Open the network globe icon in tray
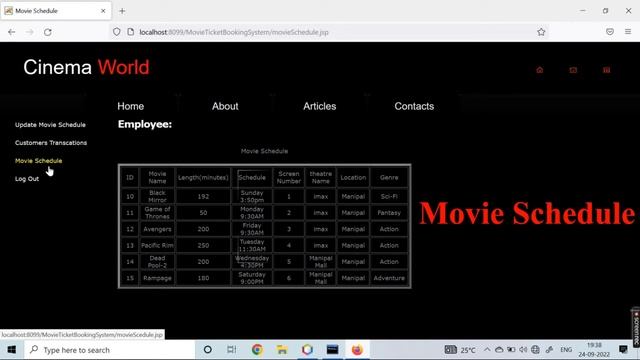640x360 pixels. click(536, 350)
